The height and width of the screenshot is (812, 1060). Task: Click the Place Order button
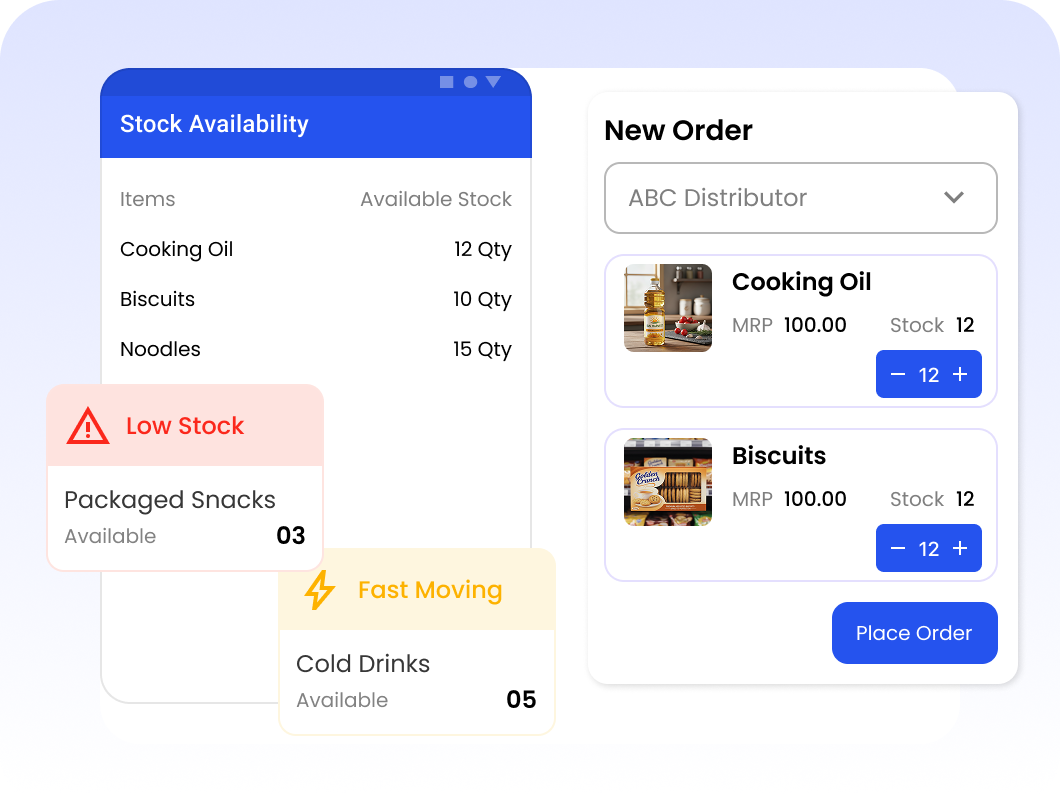coord(915,633)
